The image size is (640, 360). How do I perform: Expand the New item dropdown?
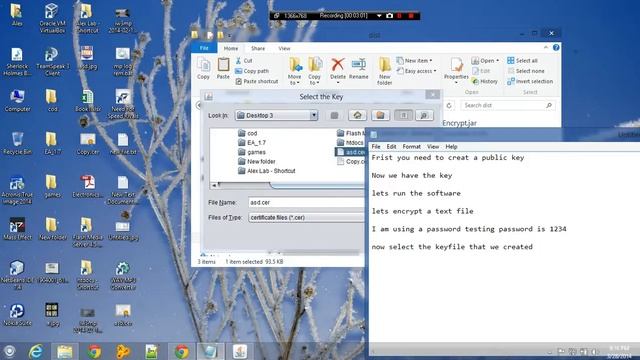click(414, 60)
